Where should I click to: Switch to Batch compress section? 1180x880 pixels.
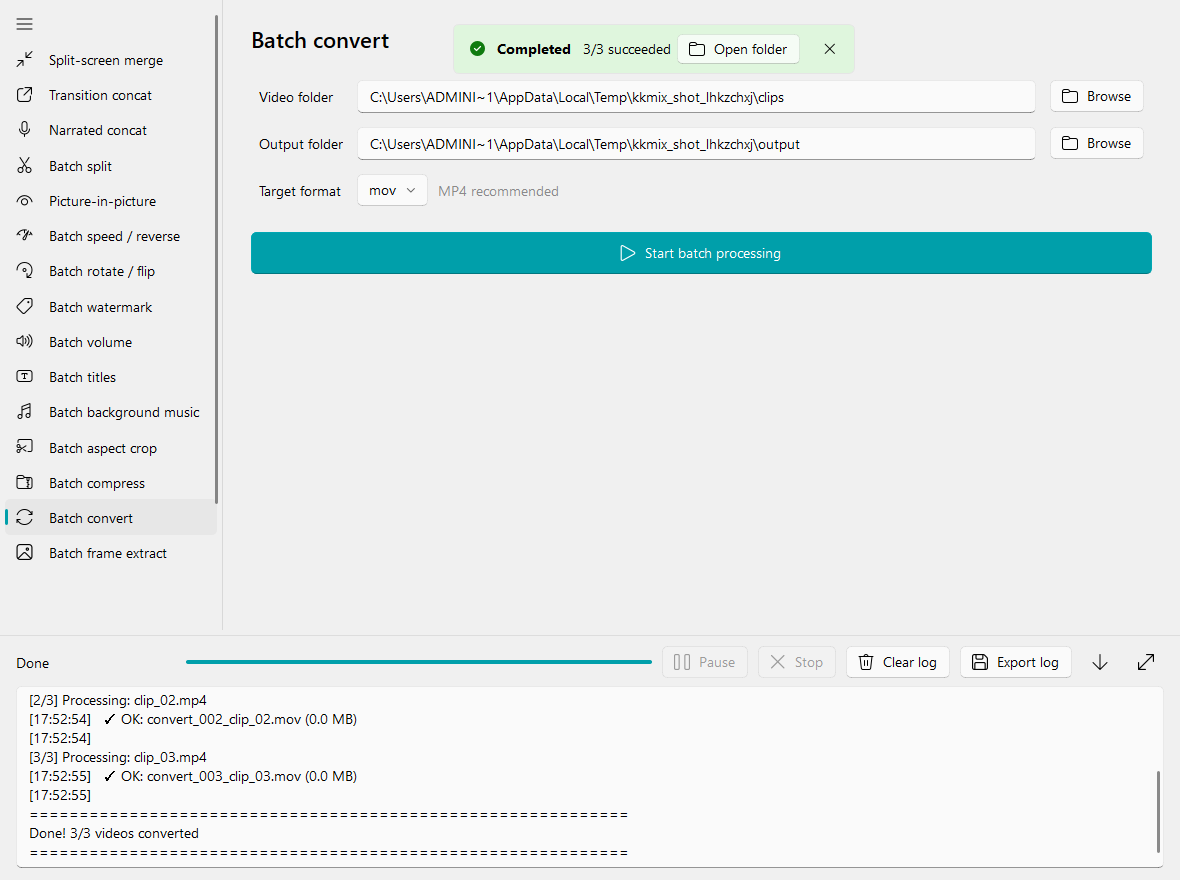pos(111,483)
